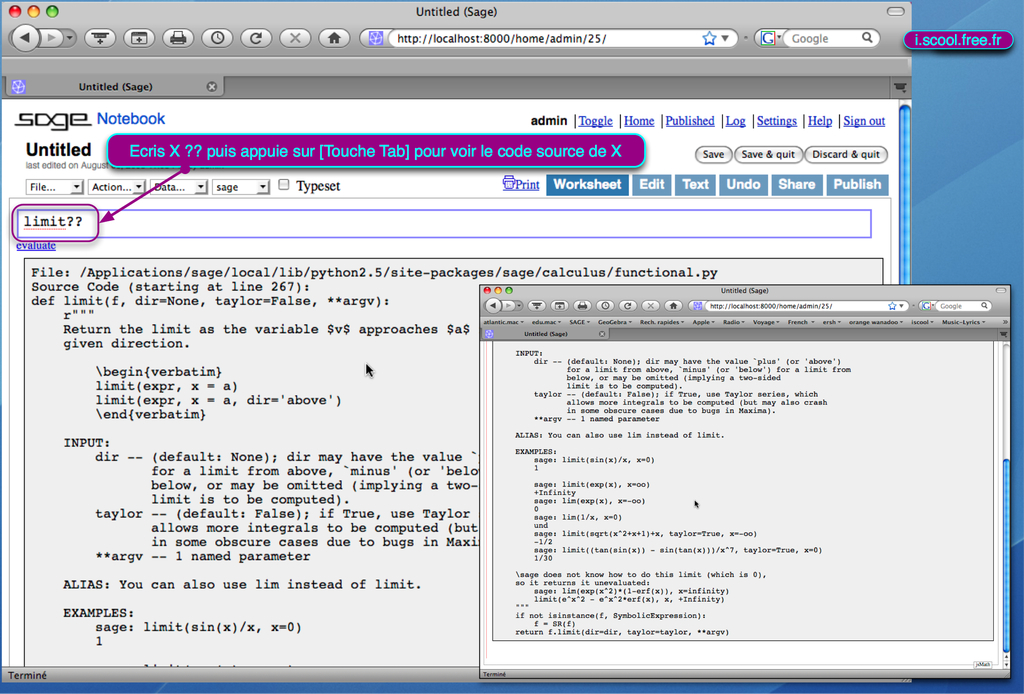Open the Publish tab

[857, 185]
